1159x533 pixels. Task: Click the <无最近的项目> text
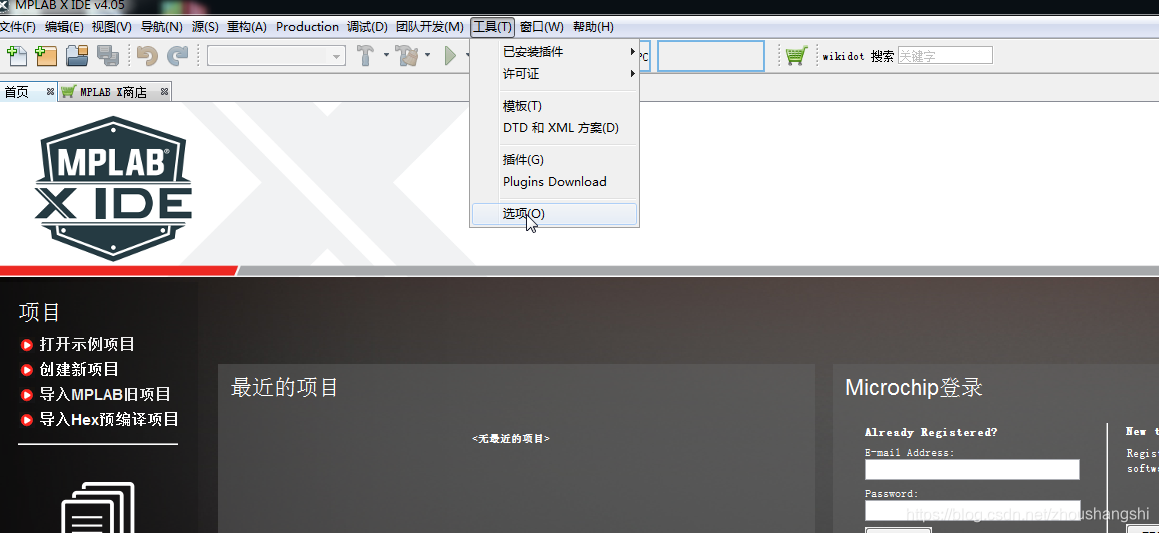pos(511,438)
